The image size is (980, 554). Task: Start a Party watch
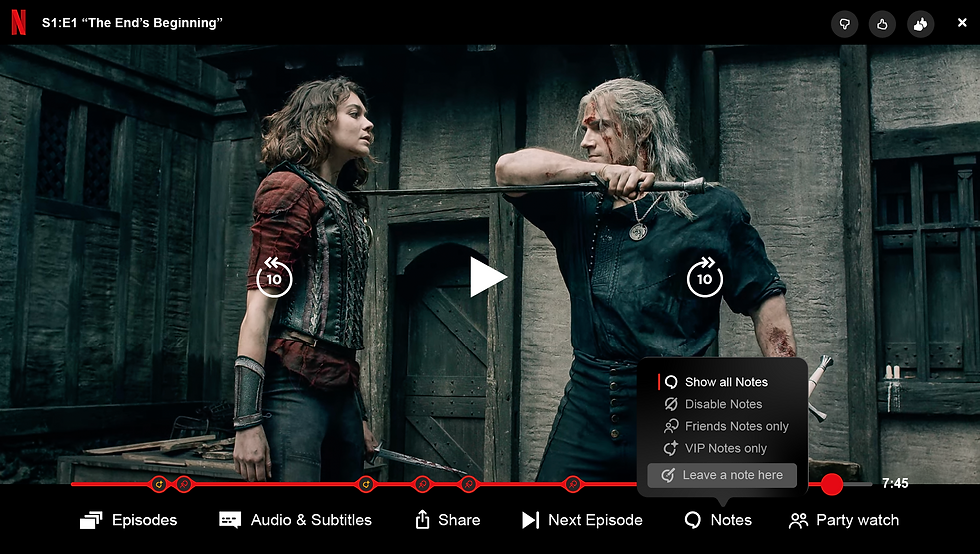(x=844, y=520)
